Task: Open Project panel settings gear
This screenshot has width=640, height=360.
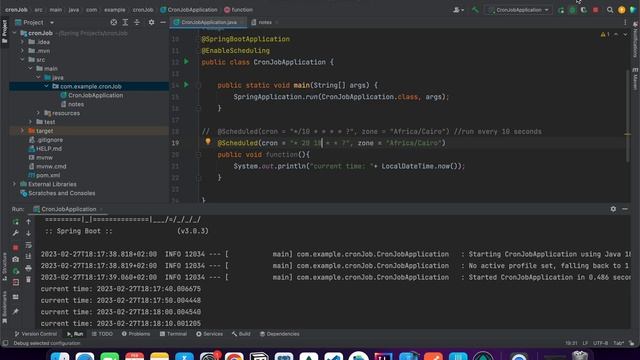Action: (151, 22)
